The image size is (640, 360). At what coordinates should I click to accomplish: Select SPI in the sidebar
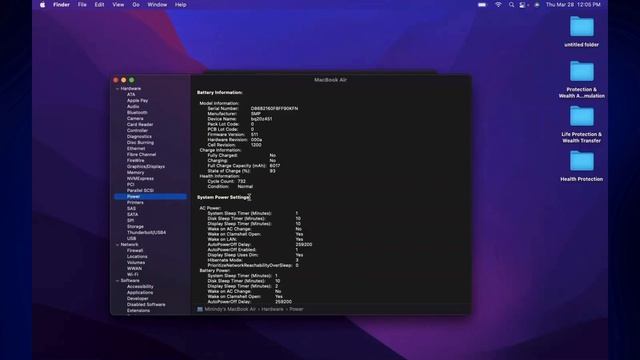click(131, 220)
